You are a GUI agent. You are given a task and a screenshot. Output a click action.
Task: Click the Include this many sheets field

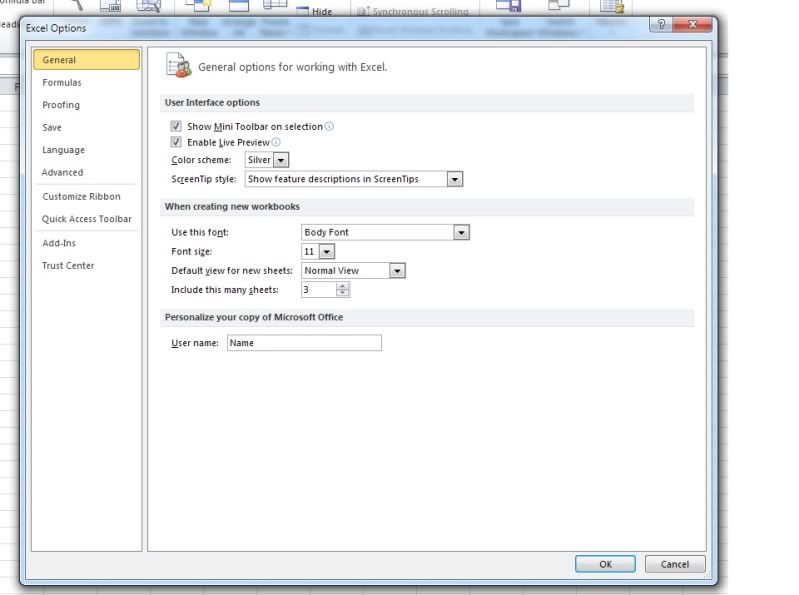coord(319,290)
